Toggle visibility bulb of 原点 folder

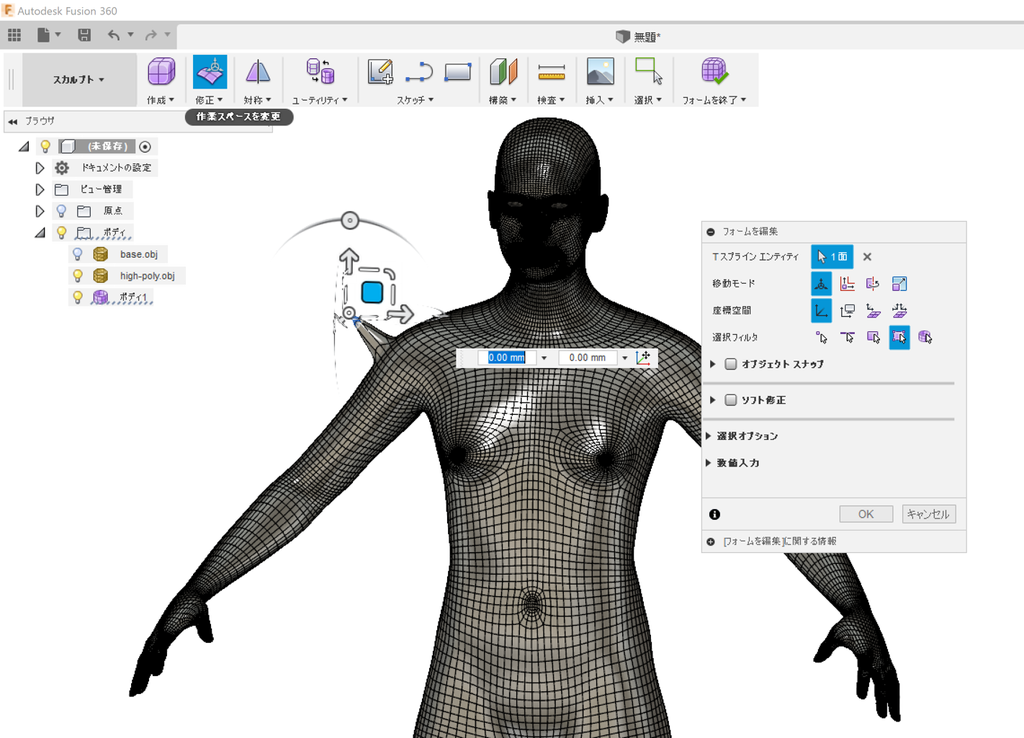[61, 211]
